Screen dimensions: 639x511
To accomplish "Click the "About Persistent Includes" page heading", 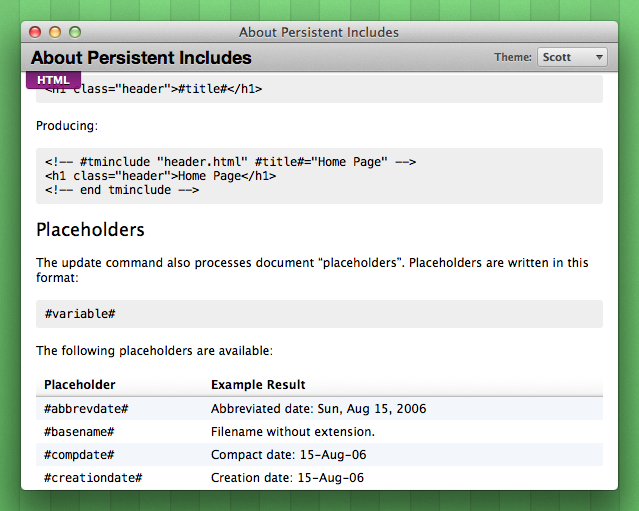I will pyautogui.click(x=141, y=58).
